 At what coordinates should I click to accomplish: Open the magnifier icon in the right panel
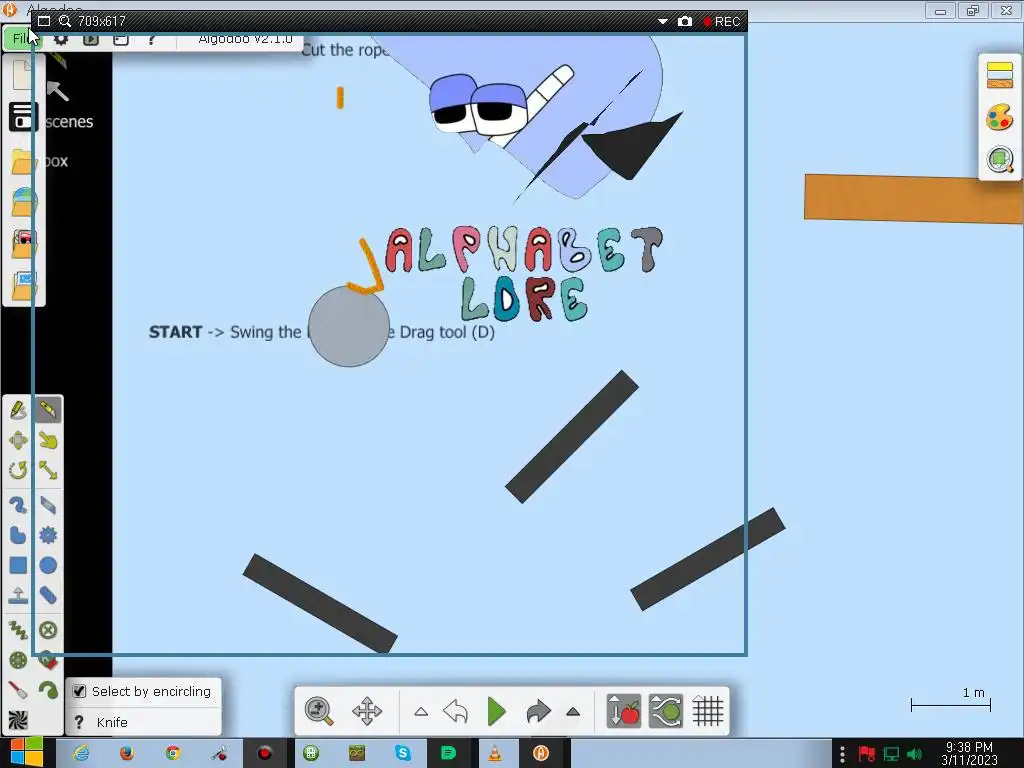click(1000, 160)
